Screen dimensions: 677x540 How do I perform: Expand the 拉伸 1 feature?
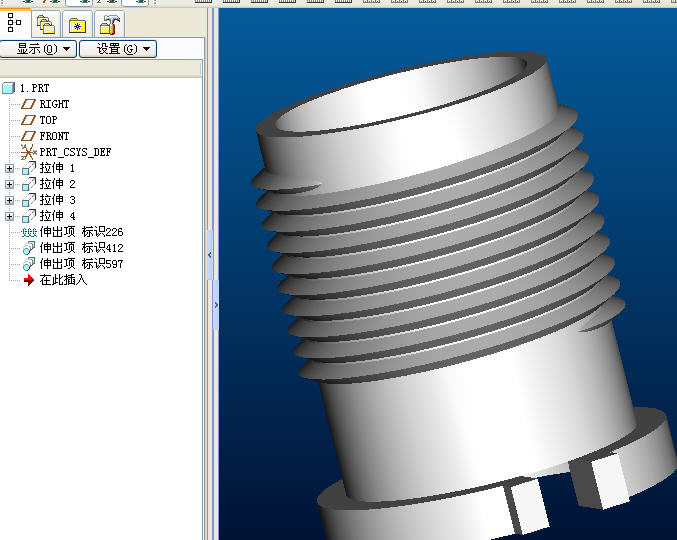click(9, 168)
